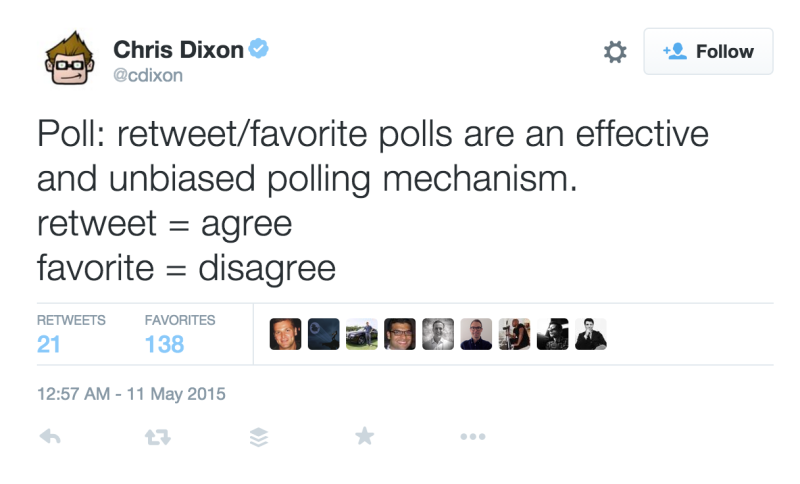
Task: Open Chris Dixon's cartoon avatar
Action: tap(69, 58)
